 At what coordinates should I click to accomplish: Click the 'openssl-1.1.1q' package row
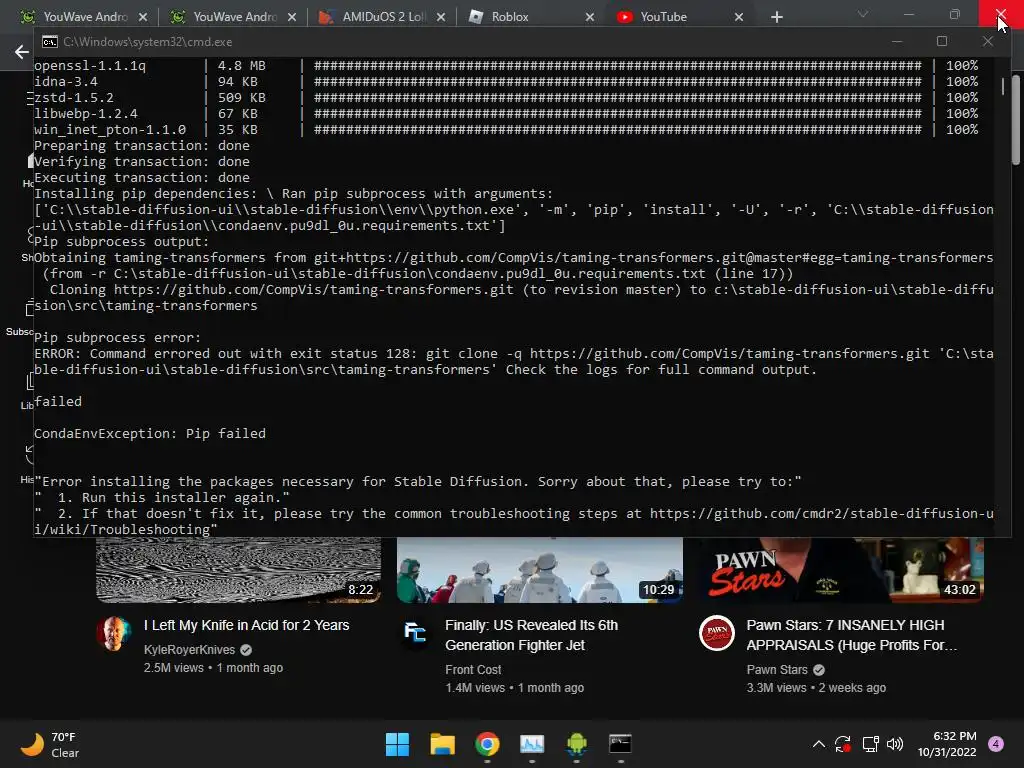(x=506, y=65)
